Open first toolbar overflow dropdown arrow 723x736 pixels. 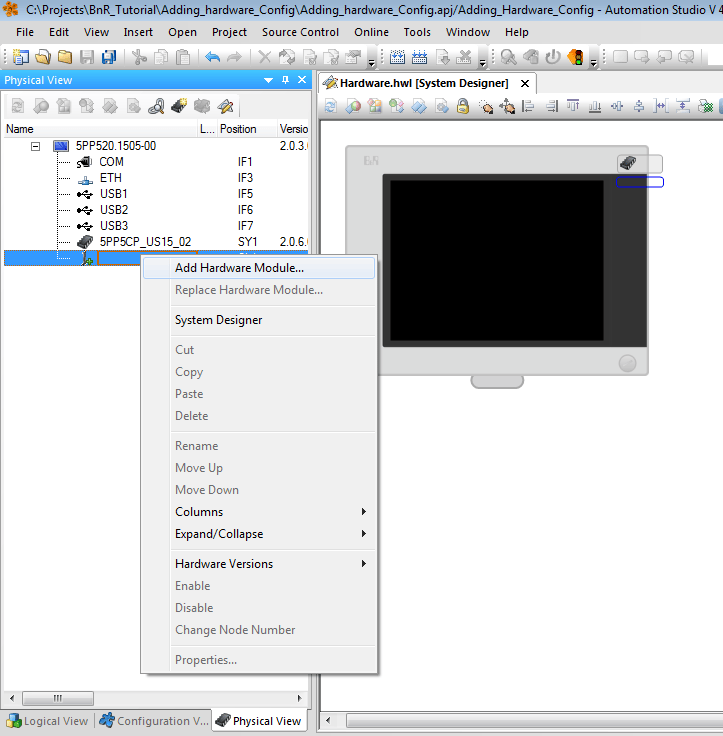click(x=372, y=62)
